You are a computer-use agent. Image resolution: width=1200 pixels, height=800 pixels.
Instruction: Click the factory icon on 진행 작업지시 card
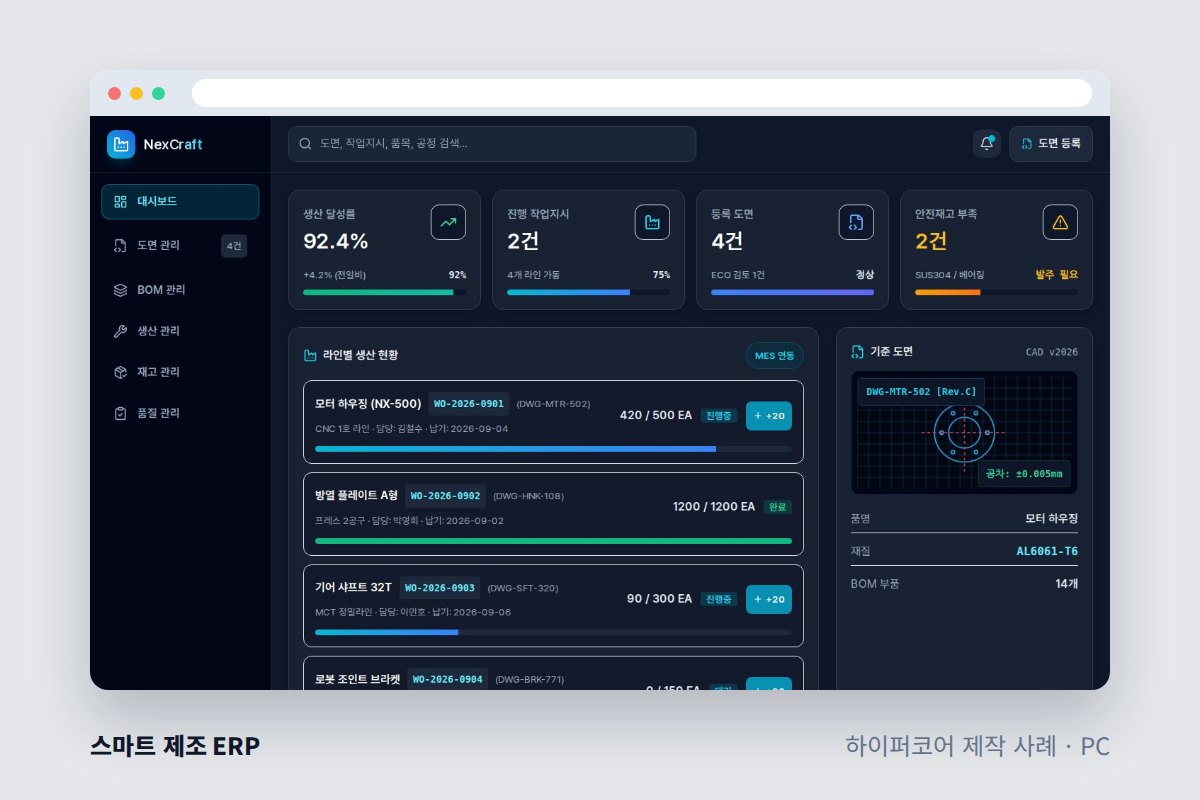click(652, 222)
